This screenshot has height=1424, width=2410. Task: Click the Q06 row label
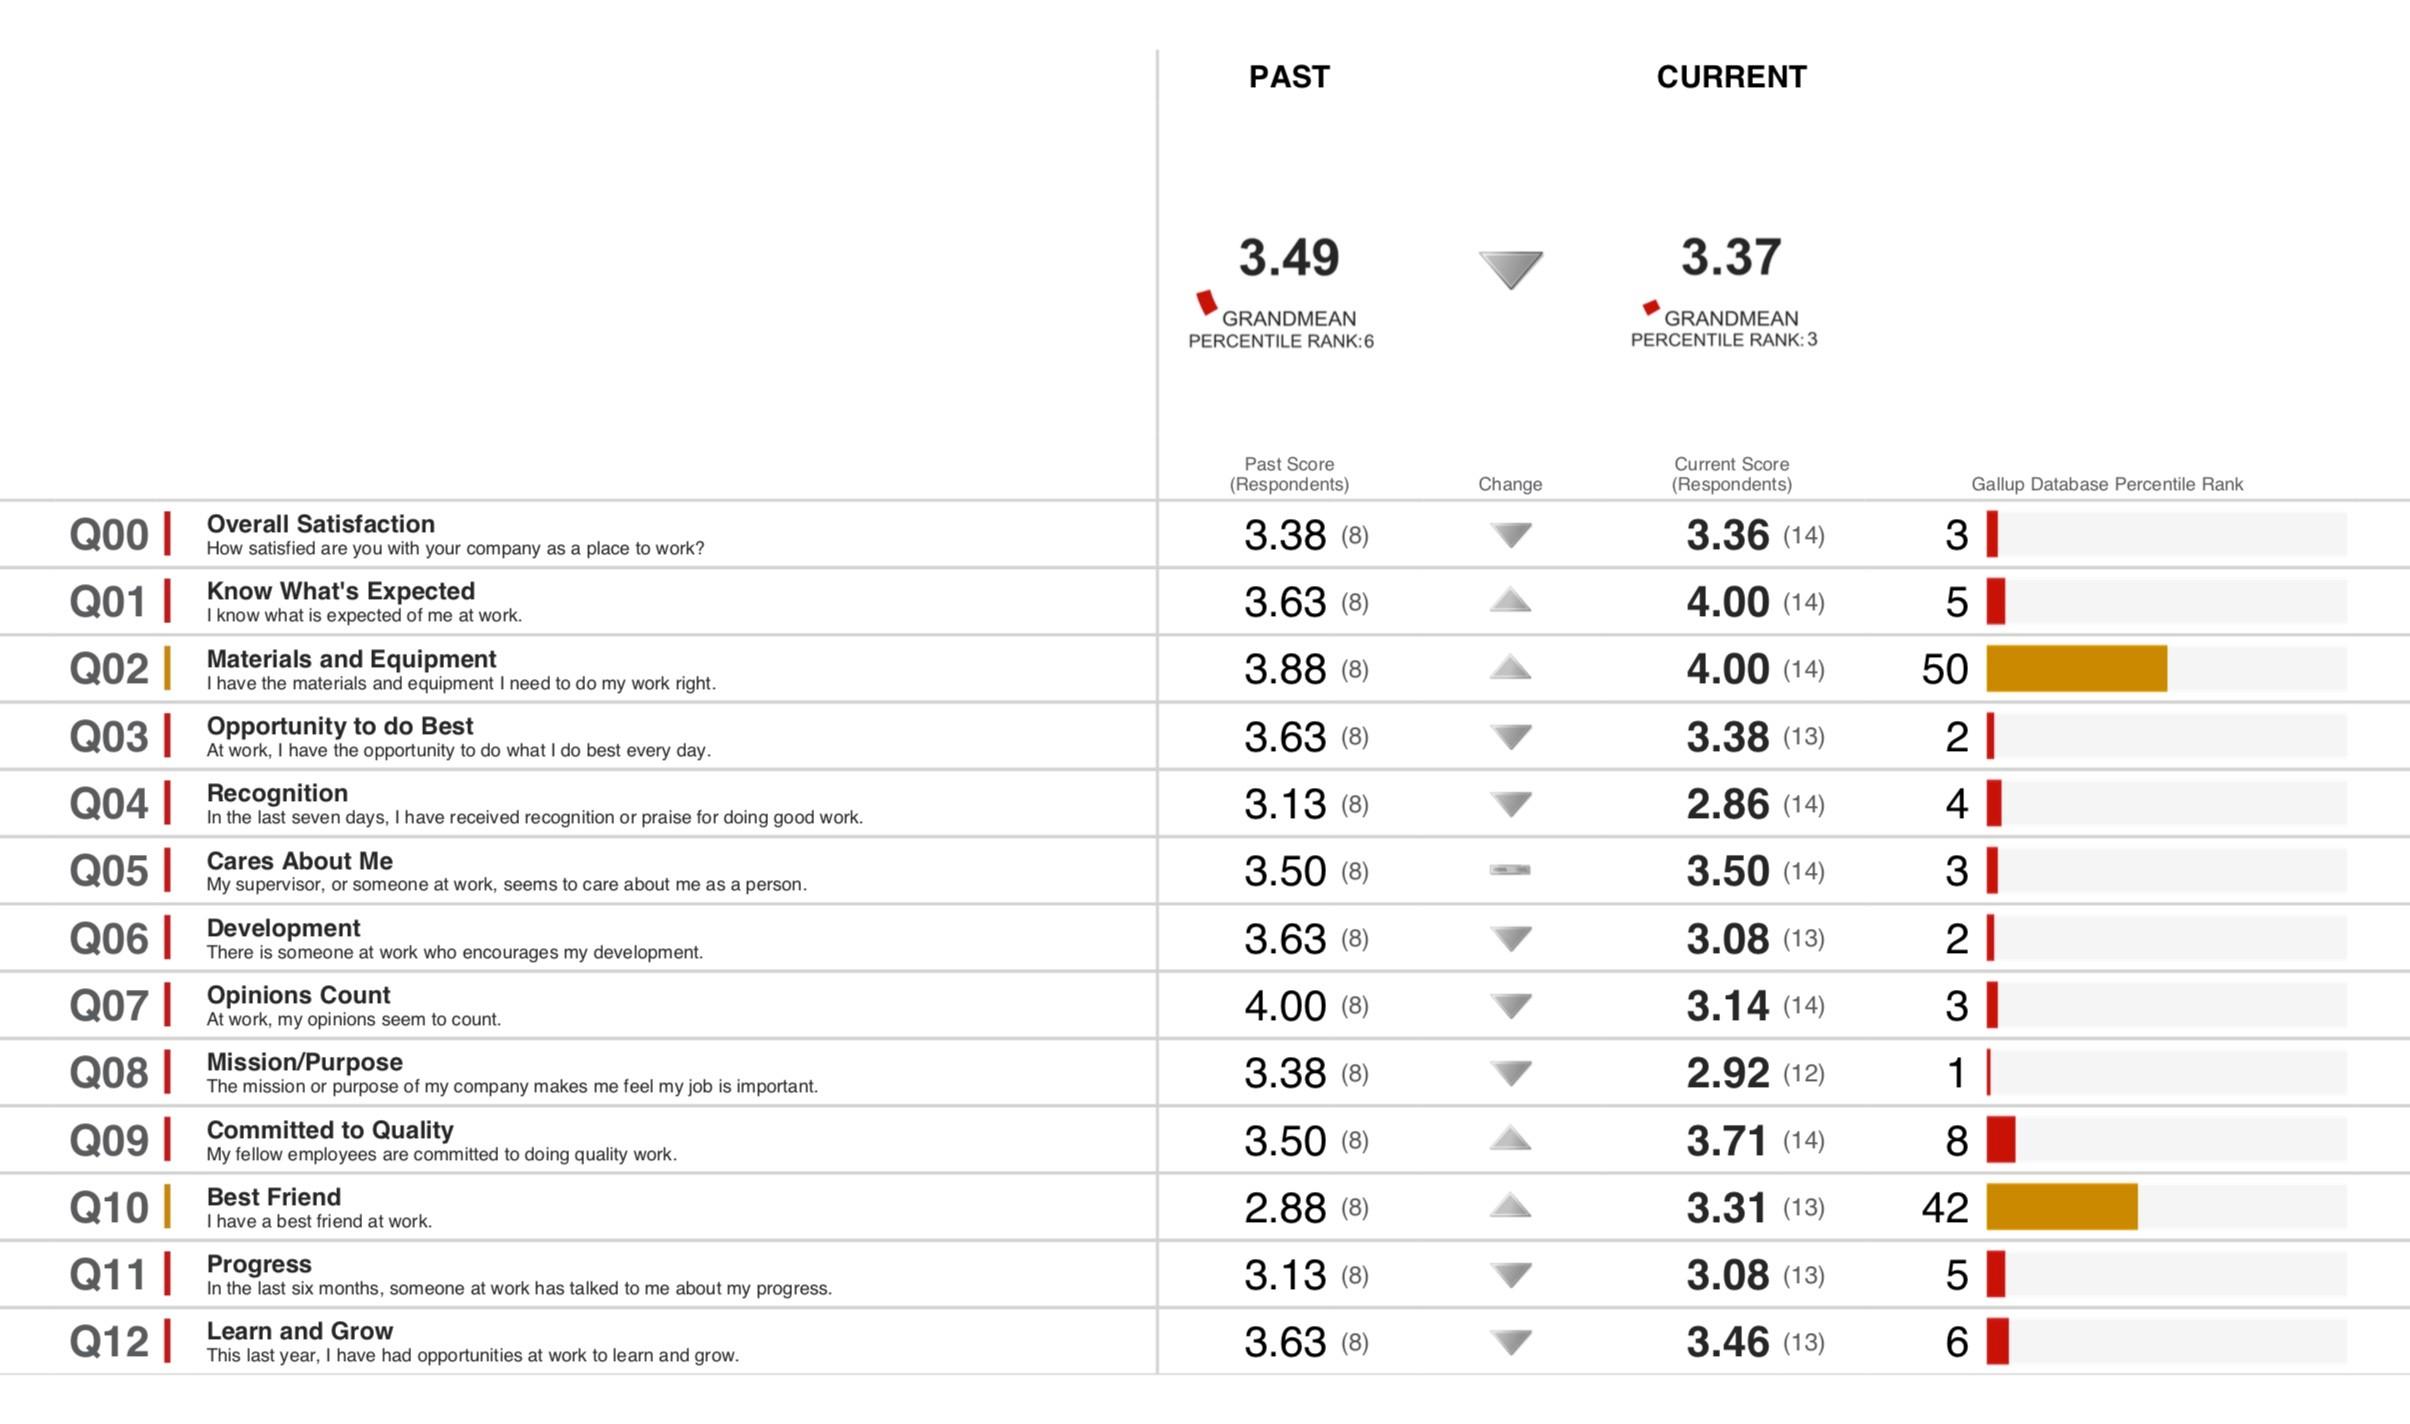(x=108, y=938)
